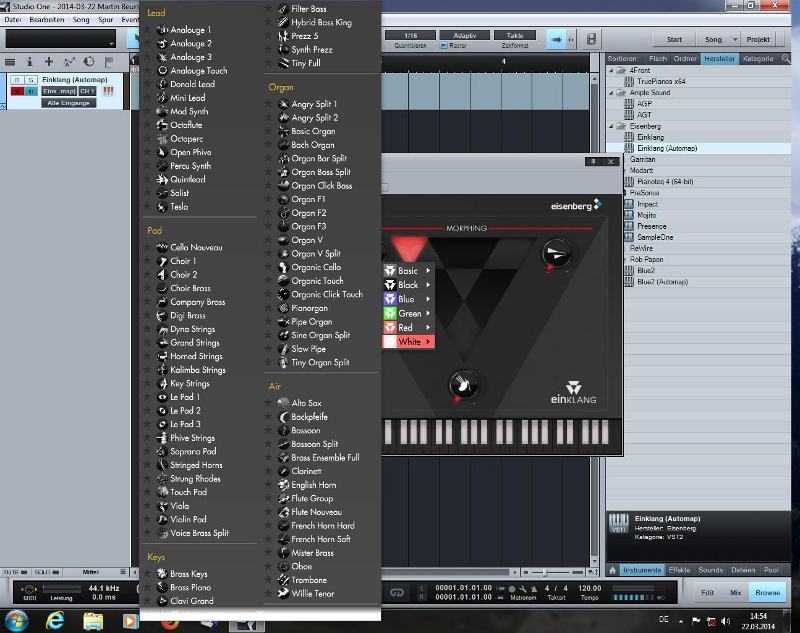Open the Windows Start menu
Image resolution: width=800 pixels, height=633 pixels.
(x=16, y=621)
